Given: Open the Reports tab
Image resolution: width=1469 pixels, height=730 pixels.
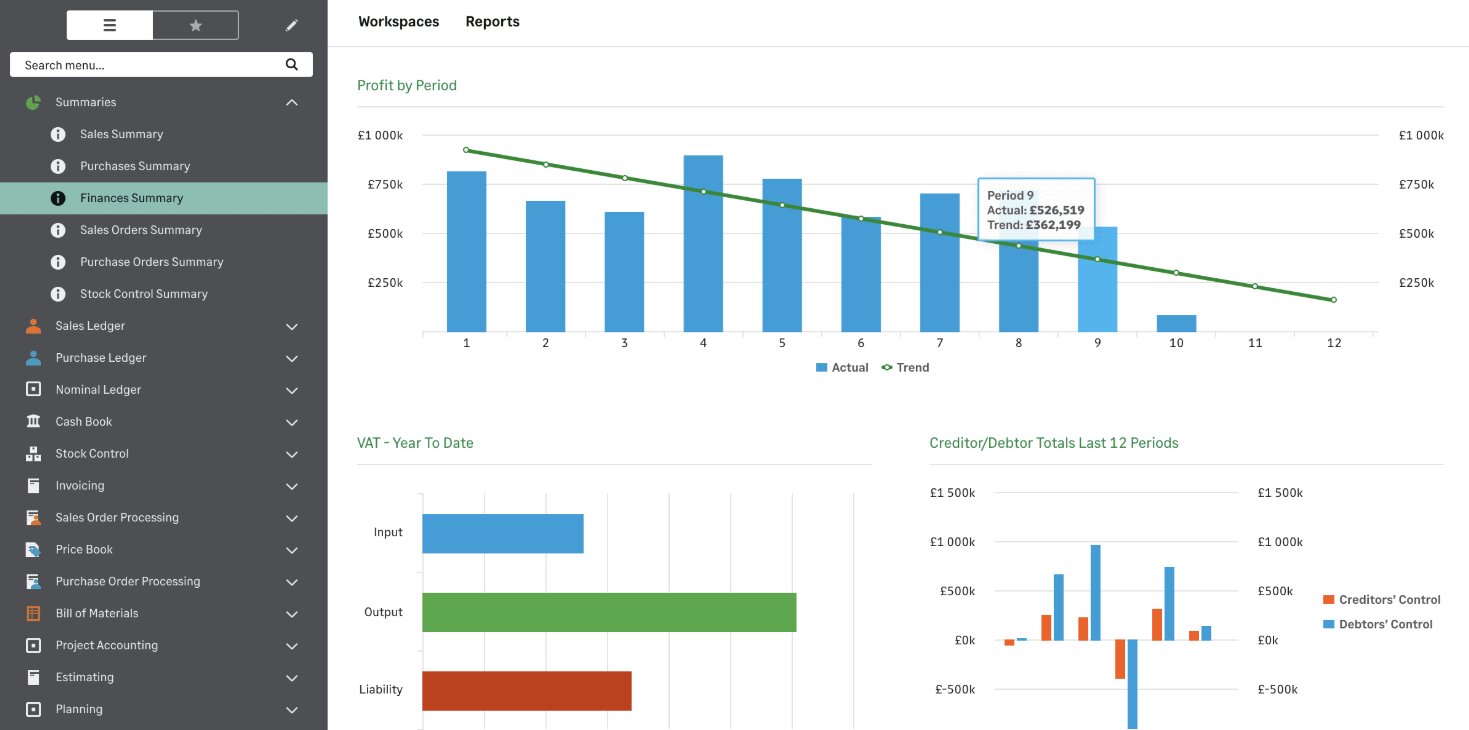Looking at the screenshot, I should (492, 22).
